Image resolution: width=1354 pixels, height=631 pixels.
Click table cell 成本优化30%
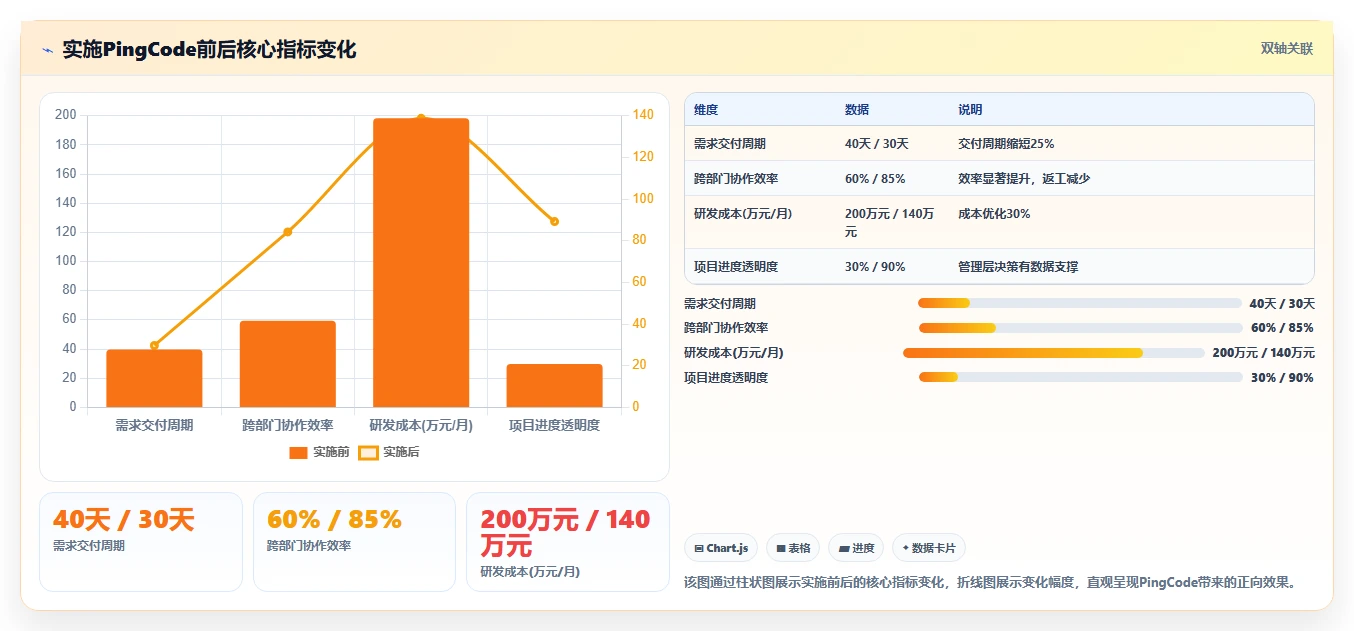point(994,214)
